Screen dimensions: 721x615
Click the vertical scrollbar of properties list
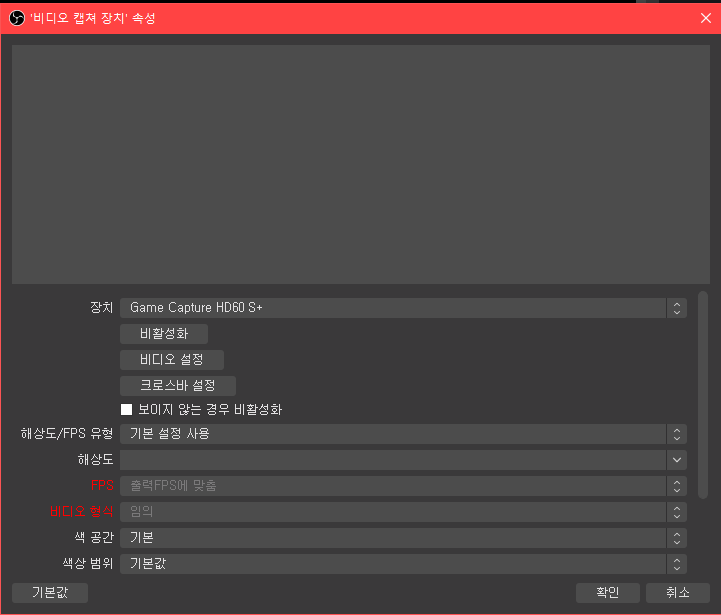(703, 395)
